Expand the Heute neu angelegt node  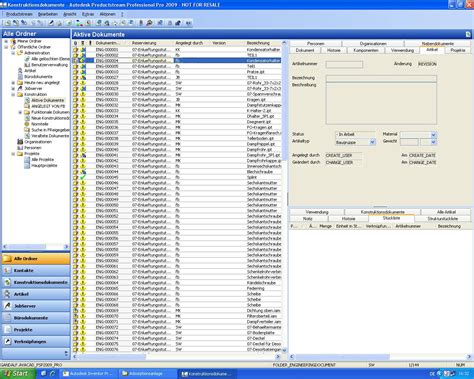click(13, 83)
